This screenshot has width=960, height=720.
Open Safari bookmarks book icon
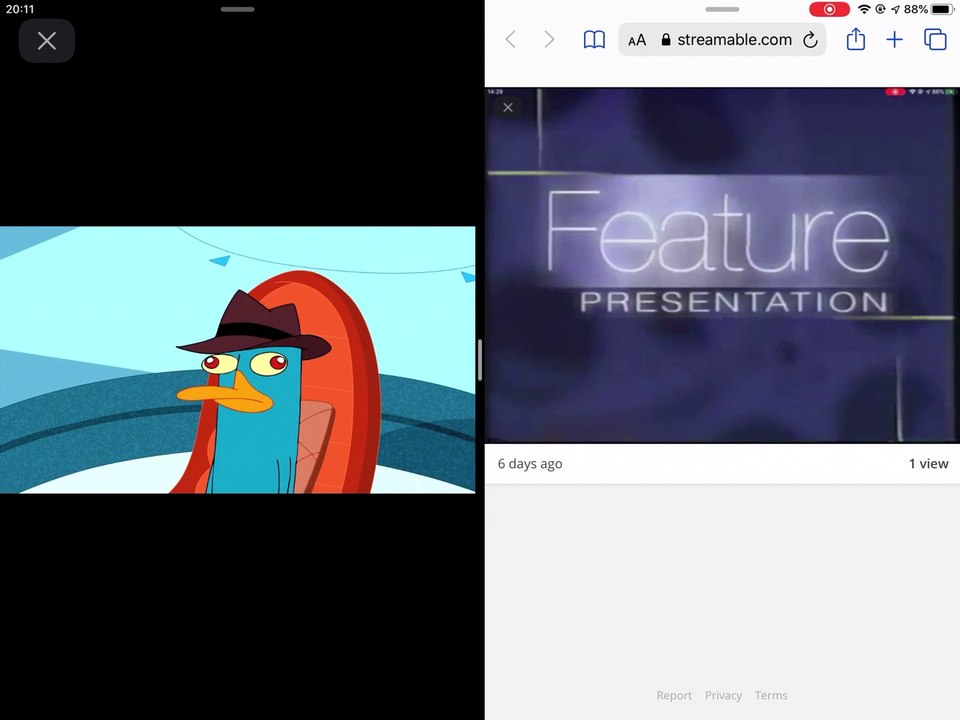[x=594, y=40]
